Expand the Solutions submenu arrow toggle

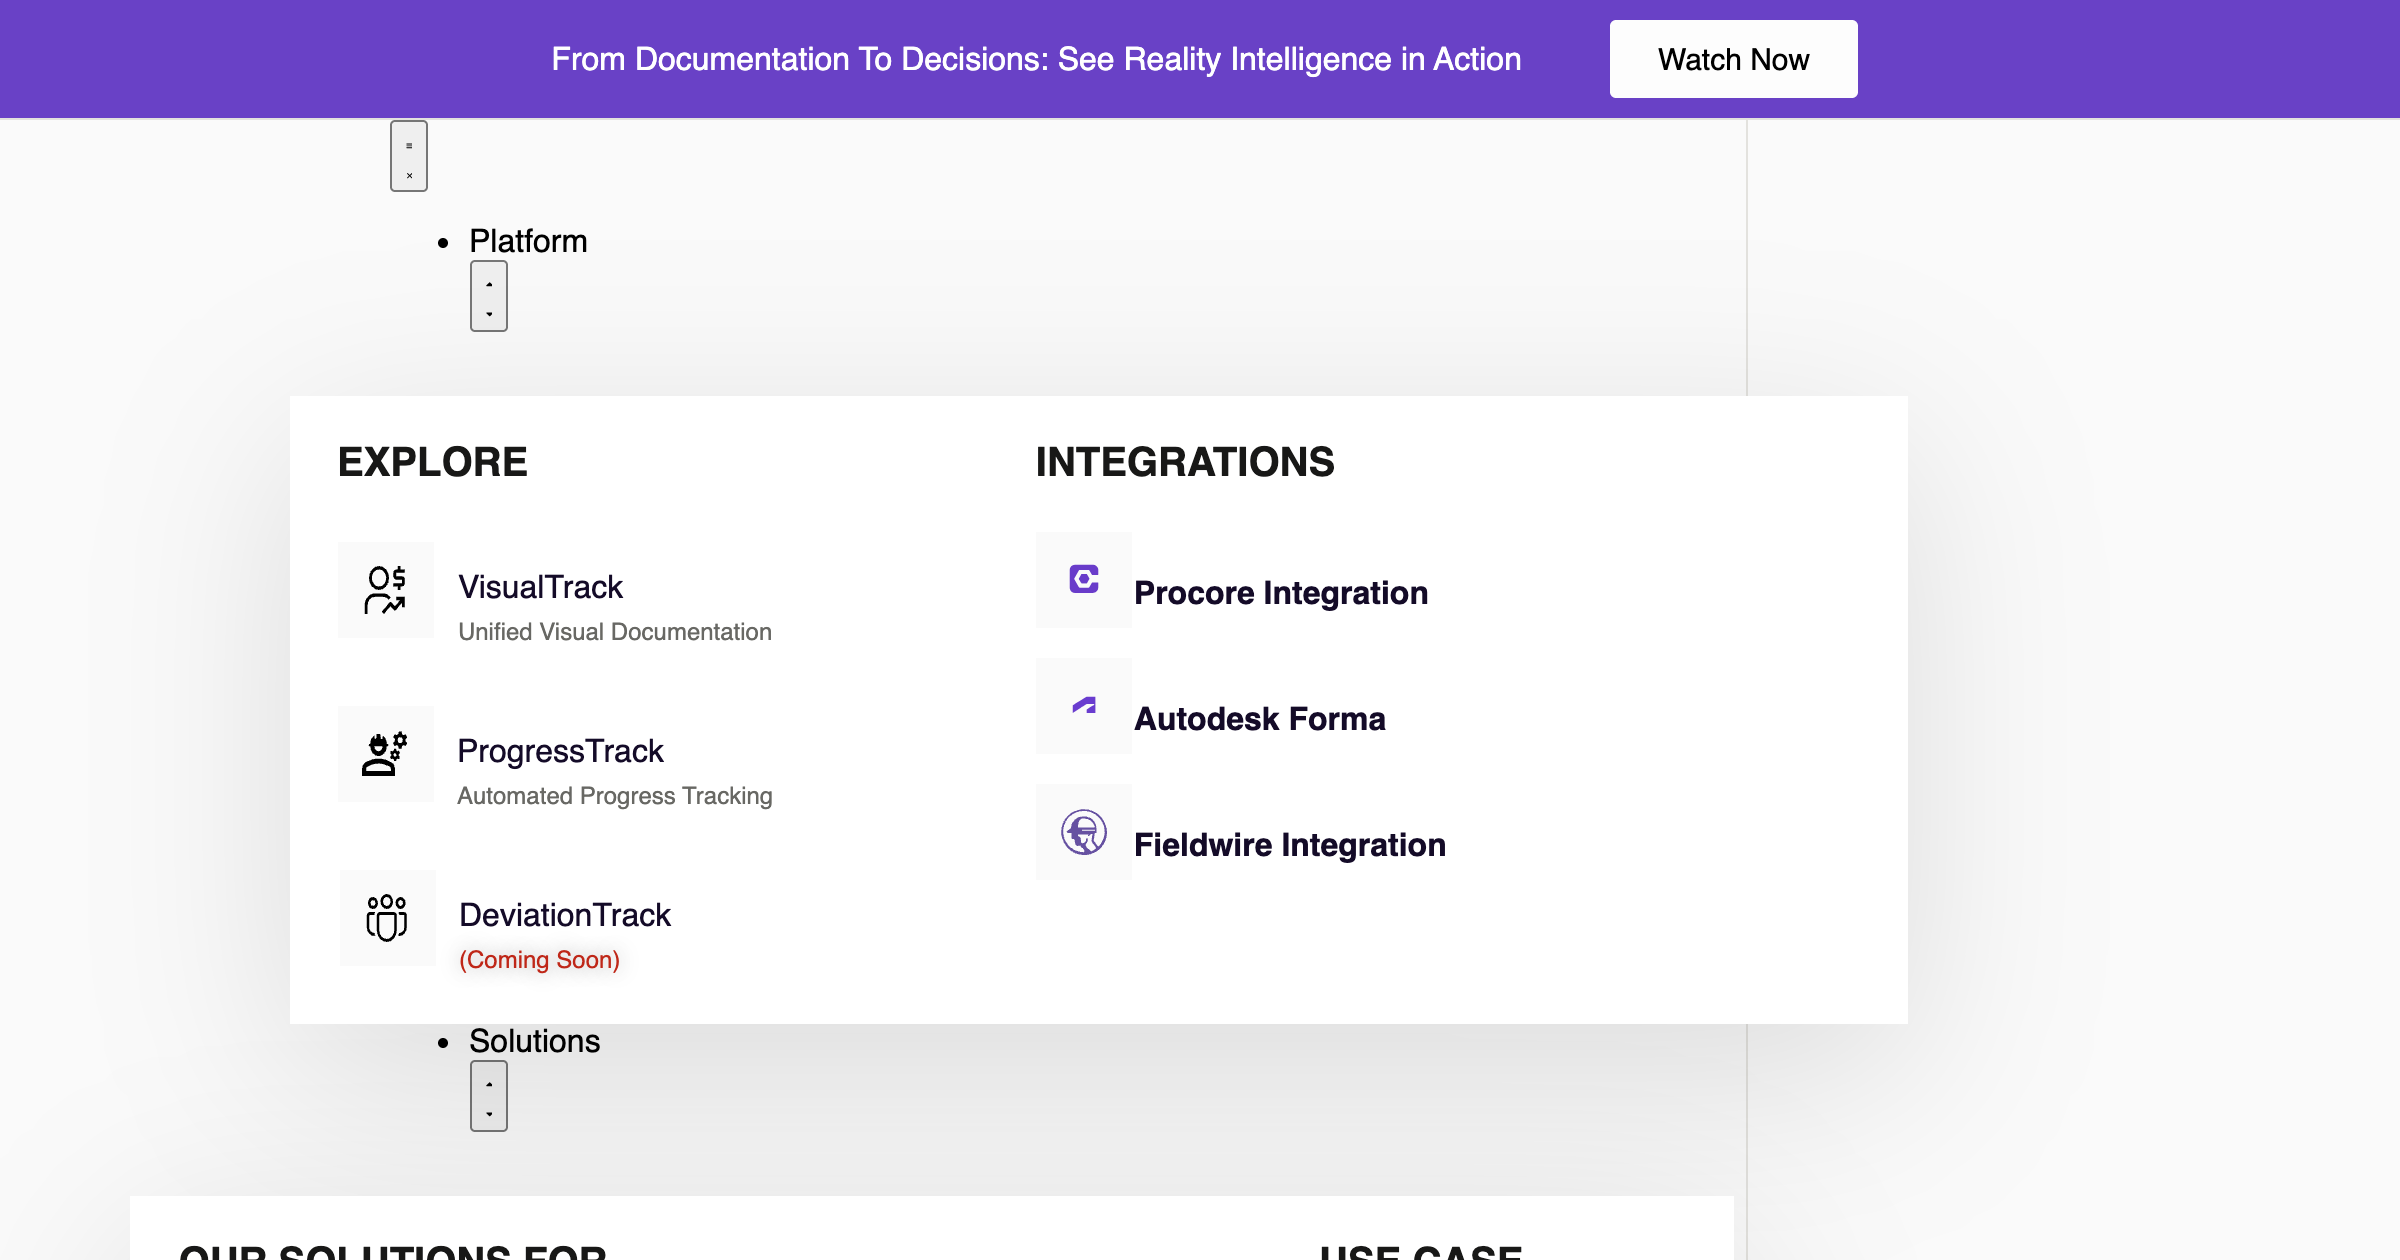point(489,1096)
